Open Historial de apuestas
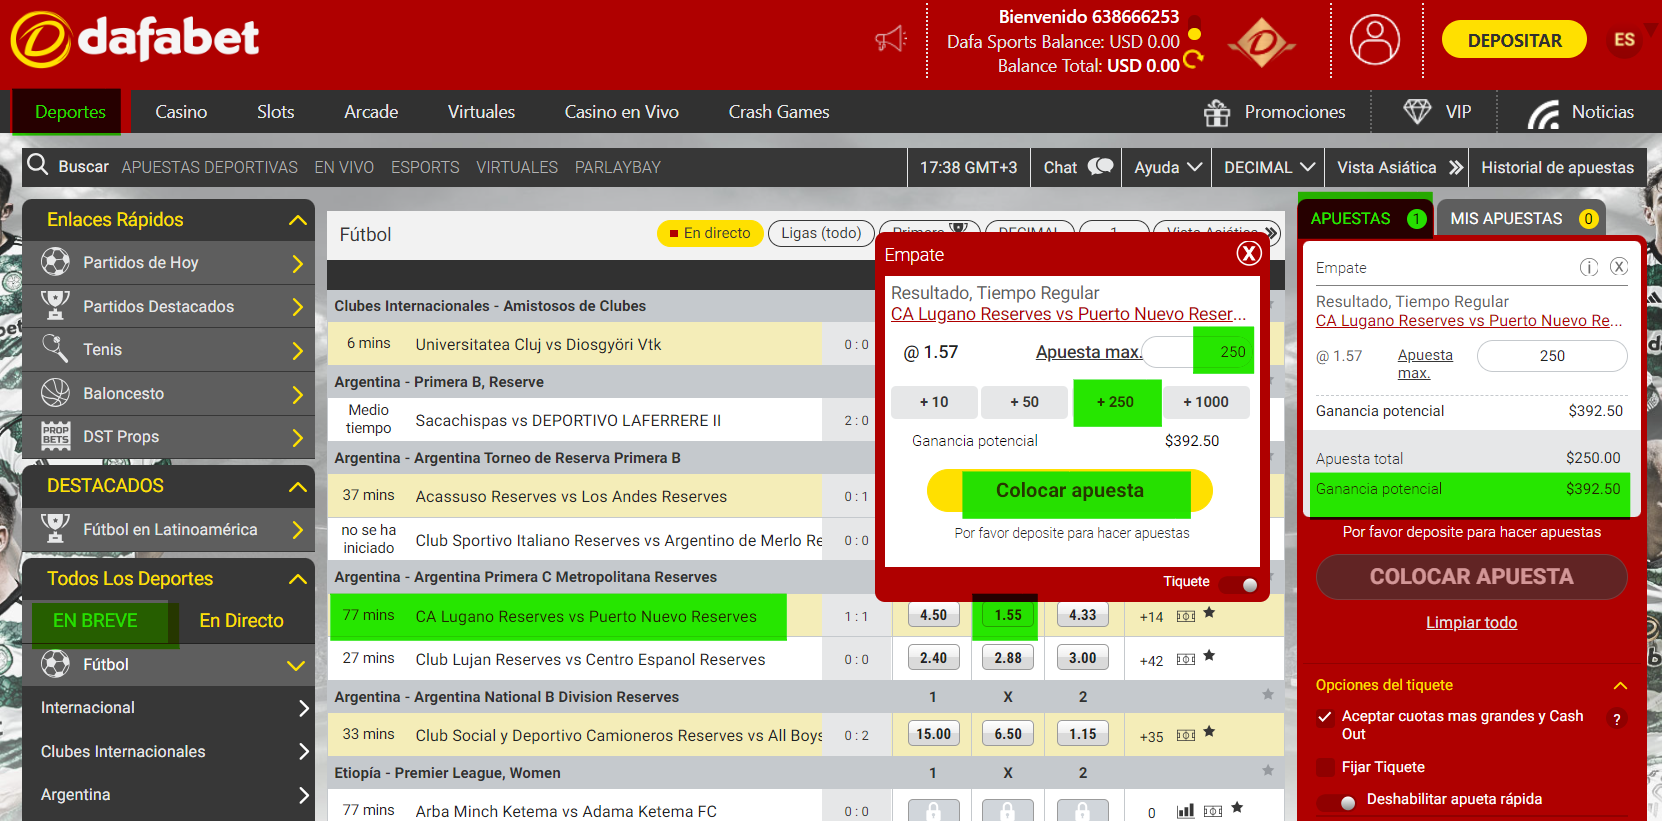The width and height of the screenshot is (1662, 821). [1557, 167]
